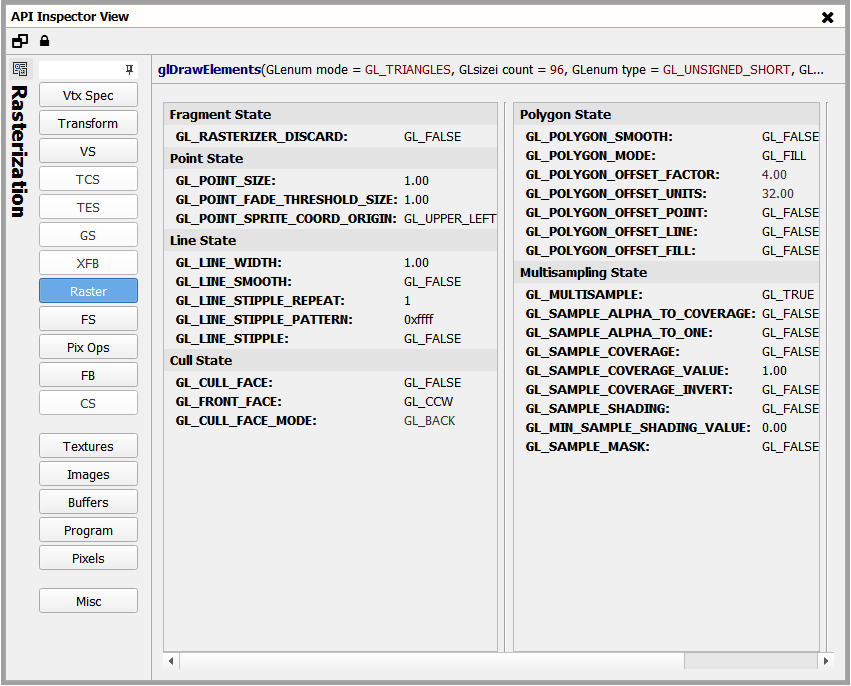Open the Pix Ops section
851x686 pixels.
[x=88, y=348]
